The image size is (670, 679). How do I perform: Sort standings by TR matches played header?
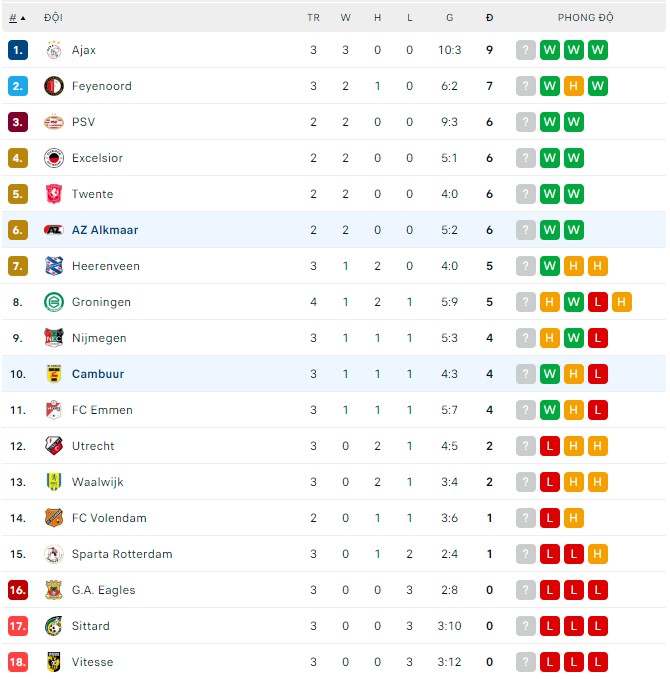pos(313,18)
